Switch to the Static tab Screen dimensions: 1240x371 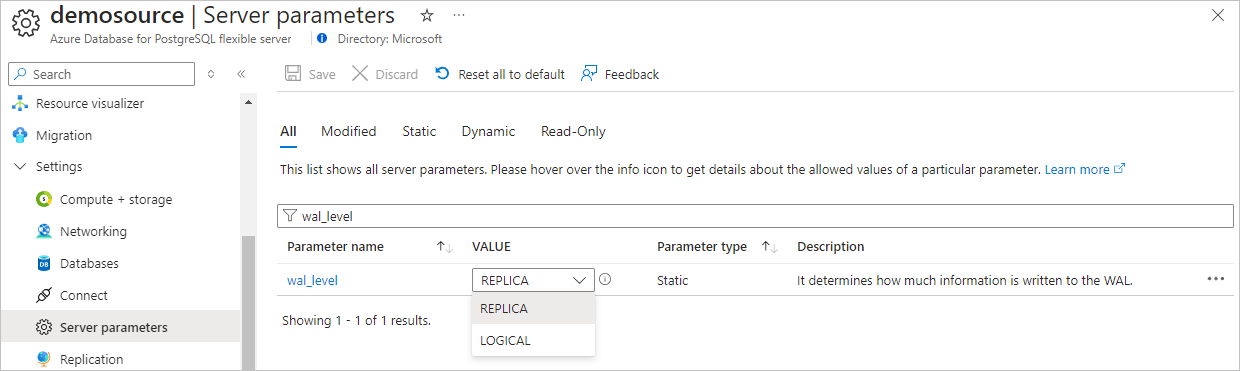pos(419,131)
